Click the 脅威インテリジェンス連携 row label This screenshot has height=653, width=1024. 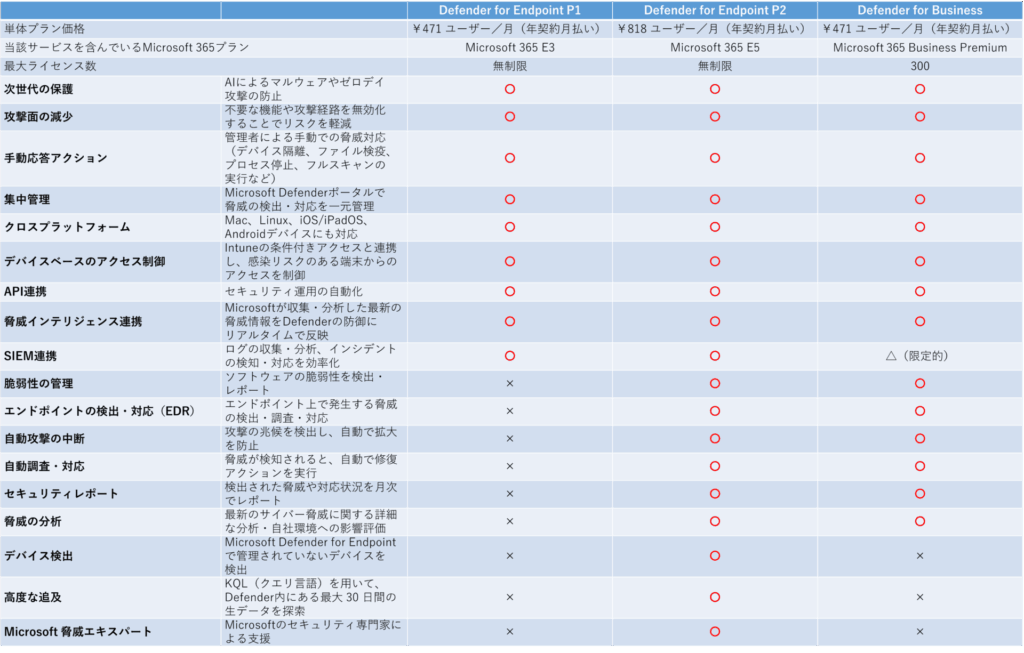(73, 321)
